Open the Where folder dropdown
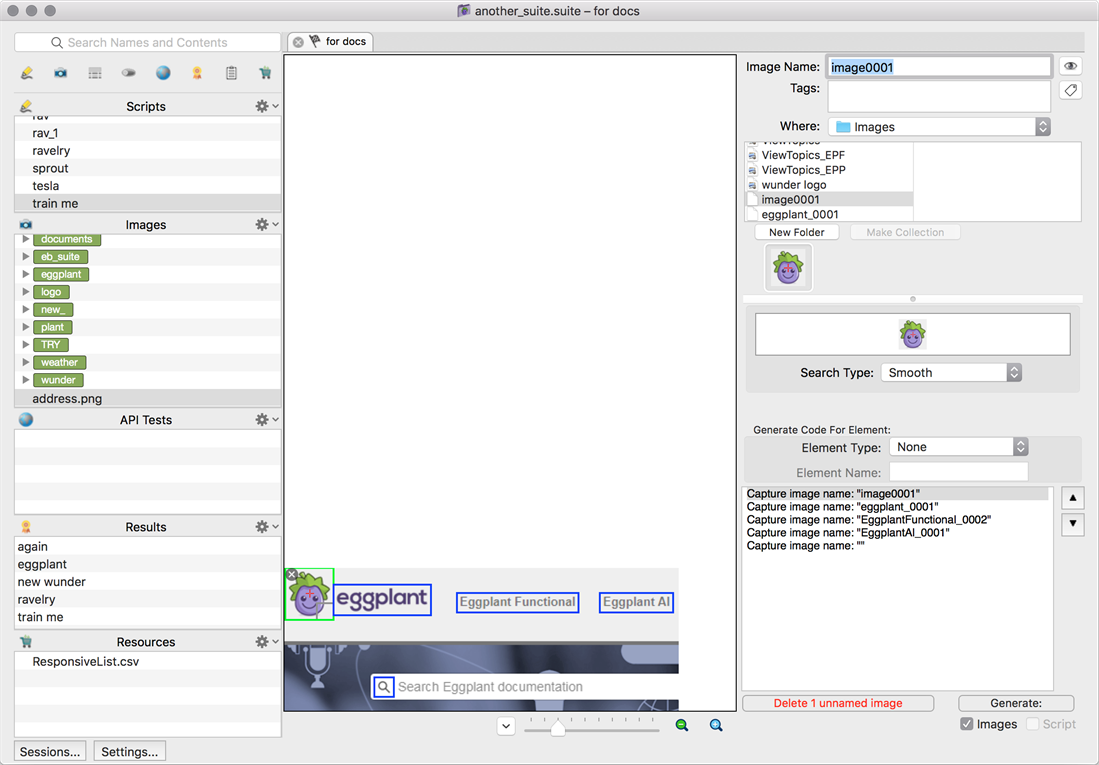Viewport: 1099px width, 765px height. pyautogui.click(x=939, y=127)
